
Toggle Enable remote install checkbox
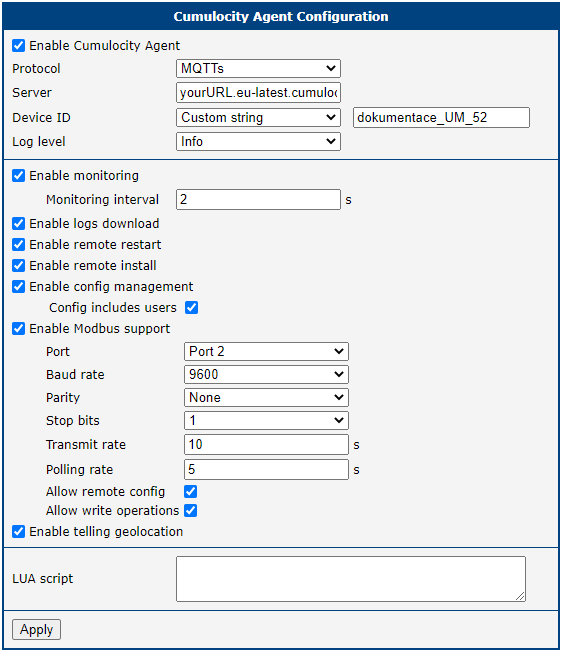click(18, 265)
